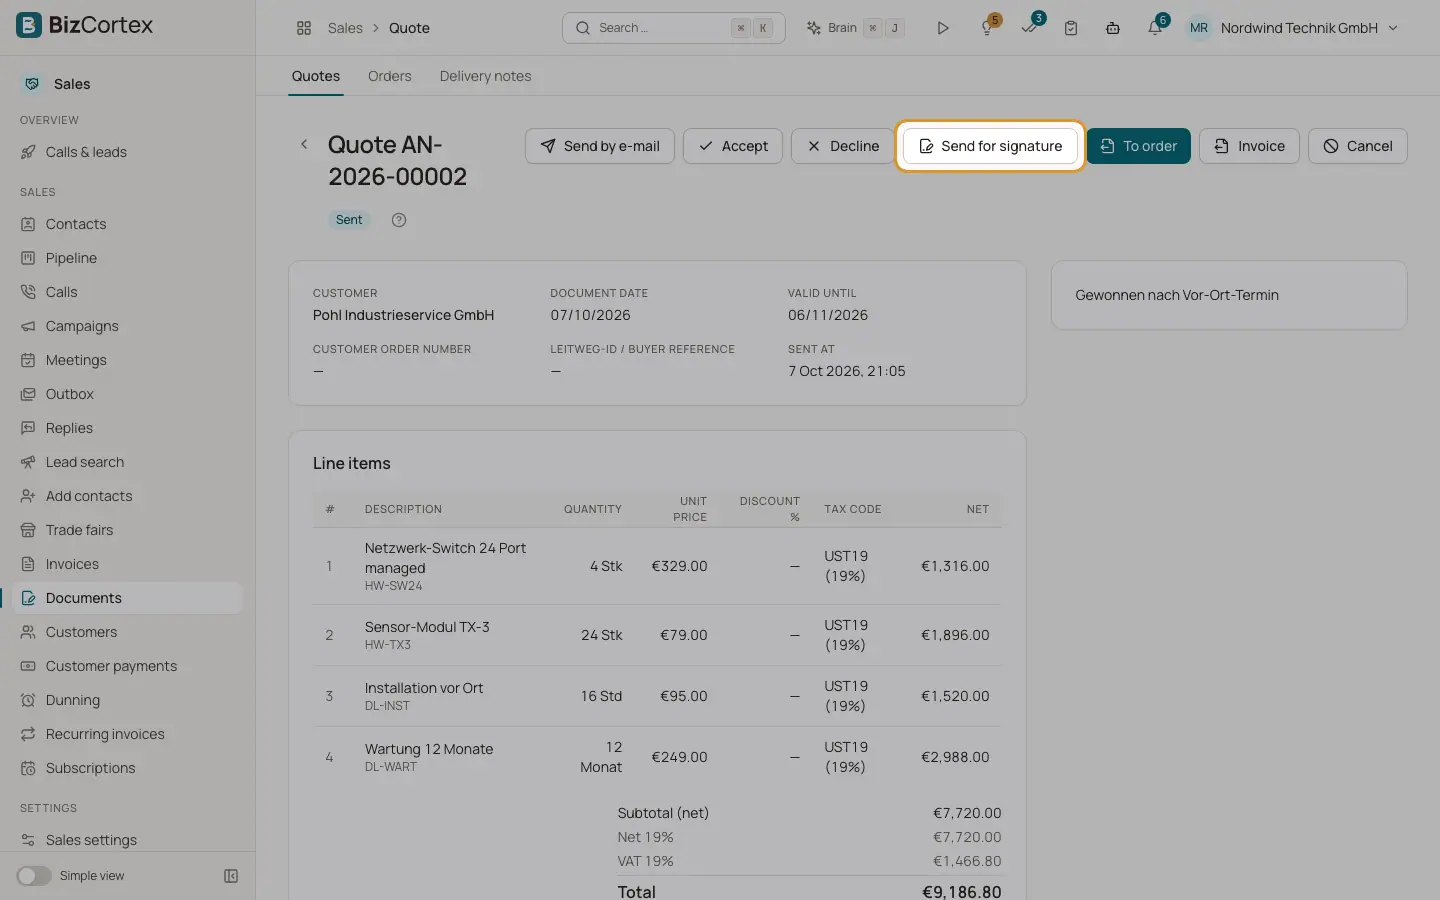The image size is (1440, 900).
Task: Click the Sent status badge
Action: (349, 220)
